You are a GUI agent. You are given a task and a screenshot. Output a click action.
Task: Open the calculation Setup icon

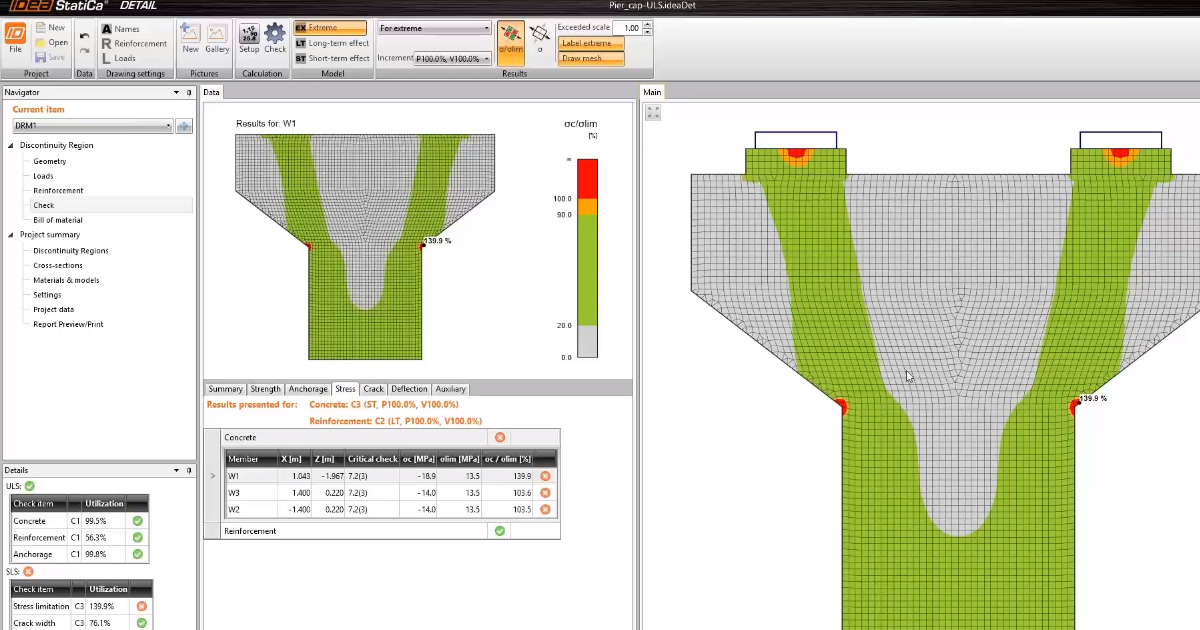point(249,37)
